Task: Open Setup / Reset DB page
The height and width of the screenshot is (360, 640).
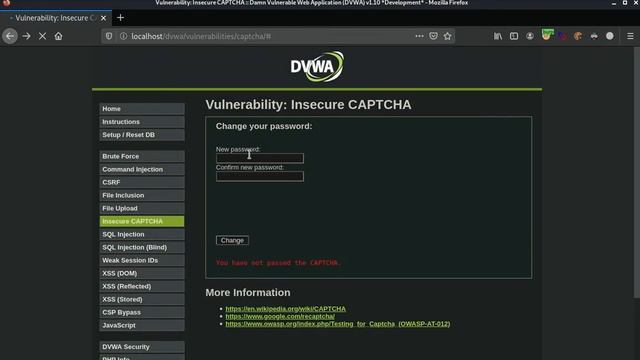Action: 142,135
